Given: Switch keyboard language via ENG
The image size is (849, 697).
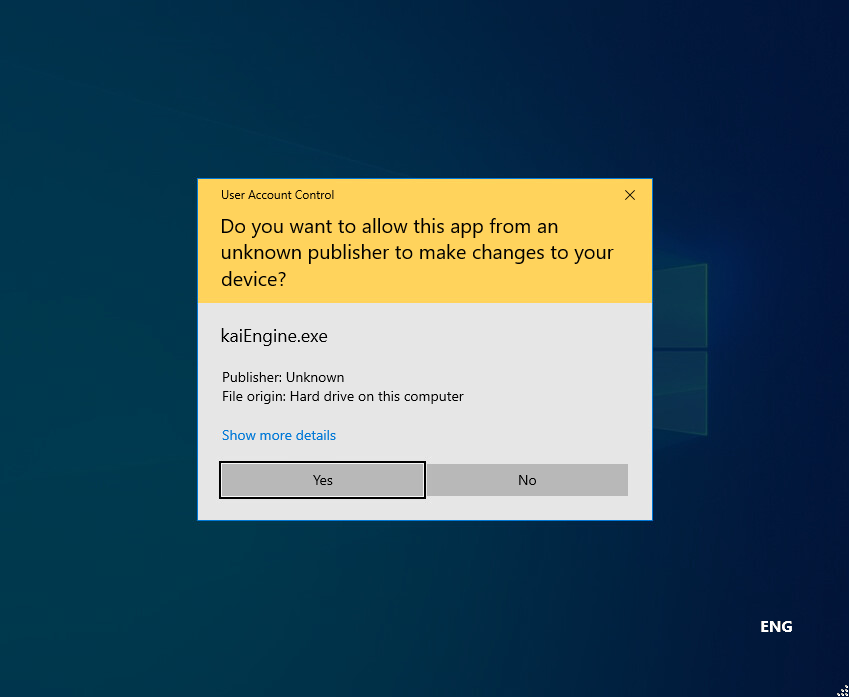Looking at the screenshot, I should [776, 627].
